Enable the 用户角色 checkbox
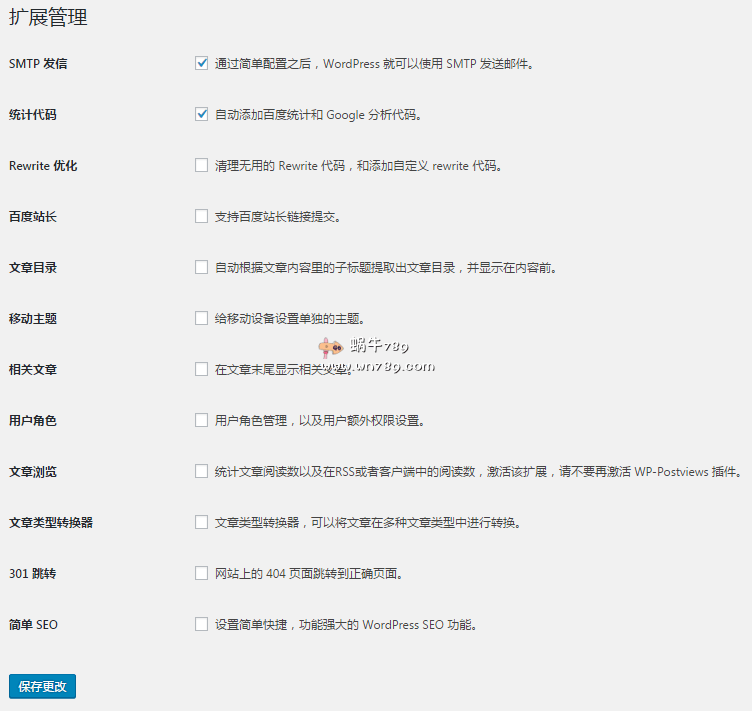Image resolution: width=752 pixels, height=711 pixels. [x=202, y=420]
